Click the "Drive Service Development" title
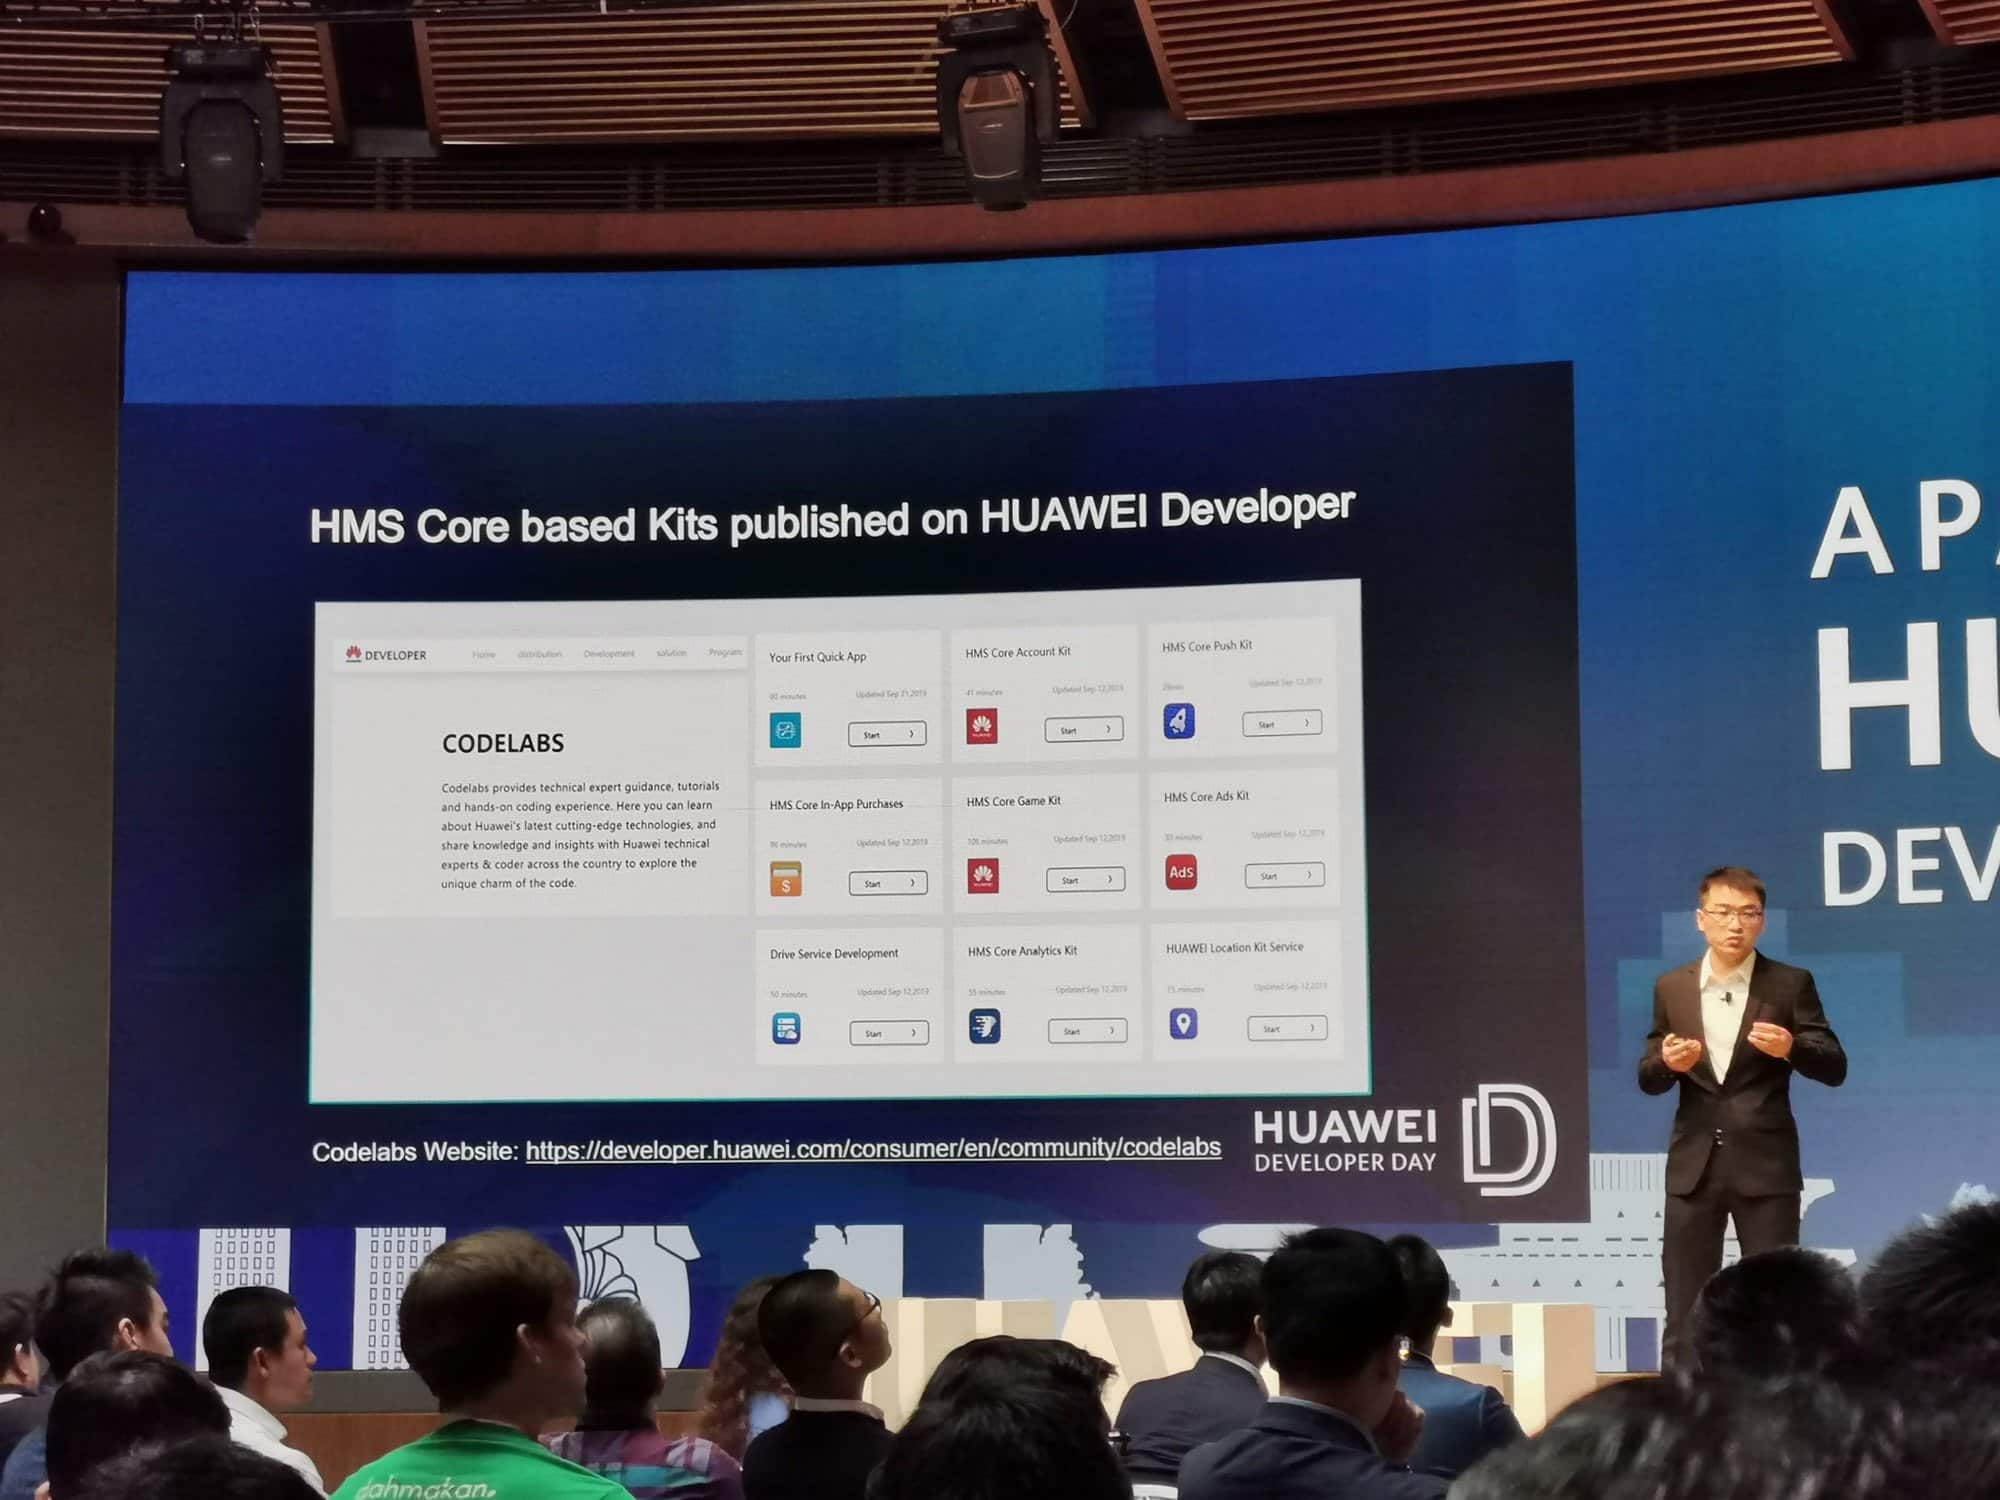 834,954
